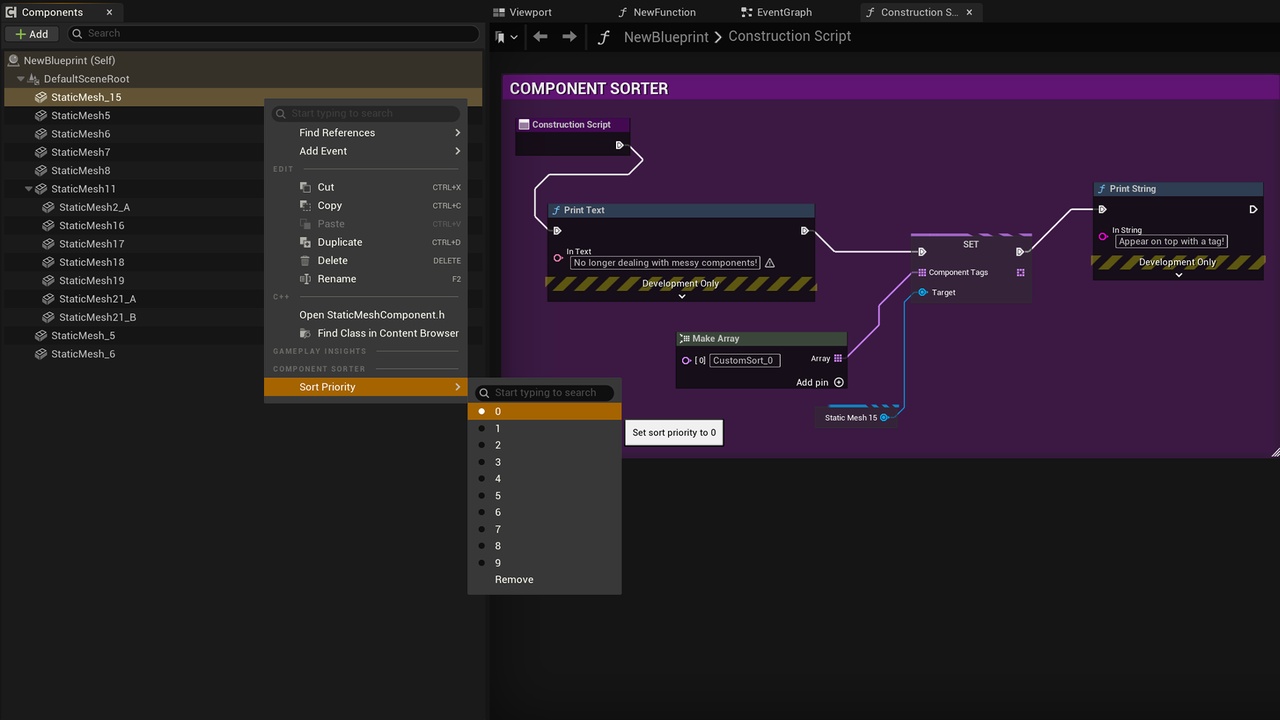
Task: Click Remove in sort priority submenu
Action: (545, 580)
